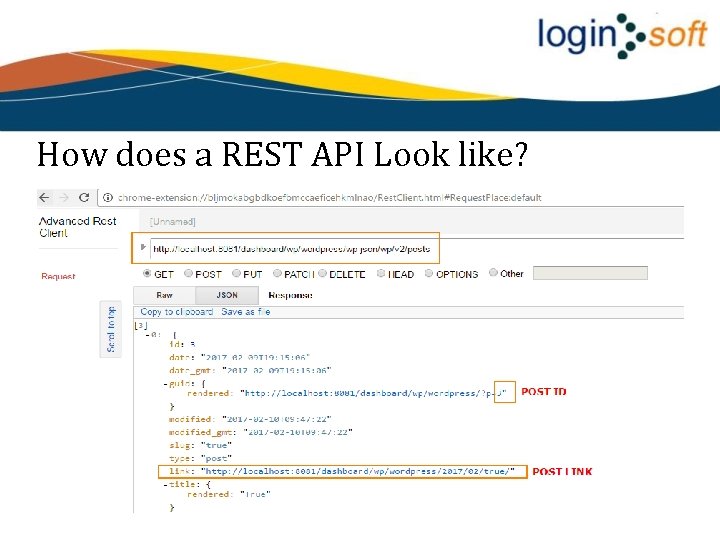Expand the request URL details triangle

[143, 247]
